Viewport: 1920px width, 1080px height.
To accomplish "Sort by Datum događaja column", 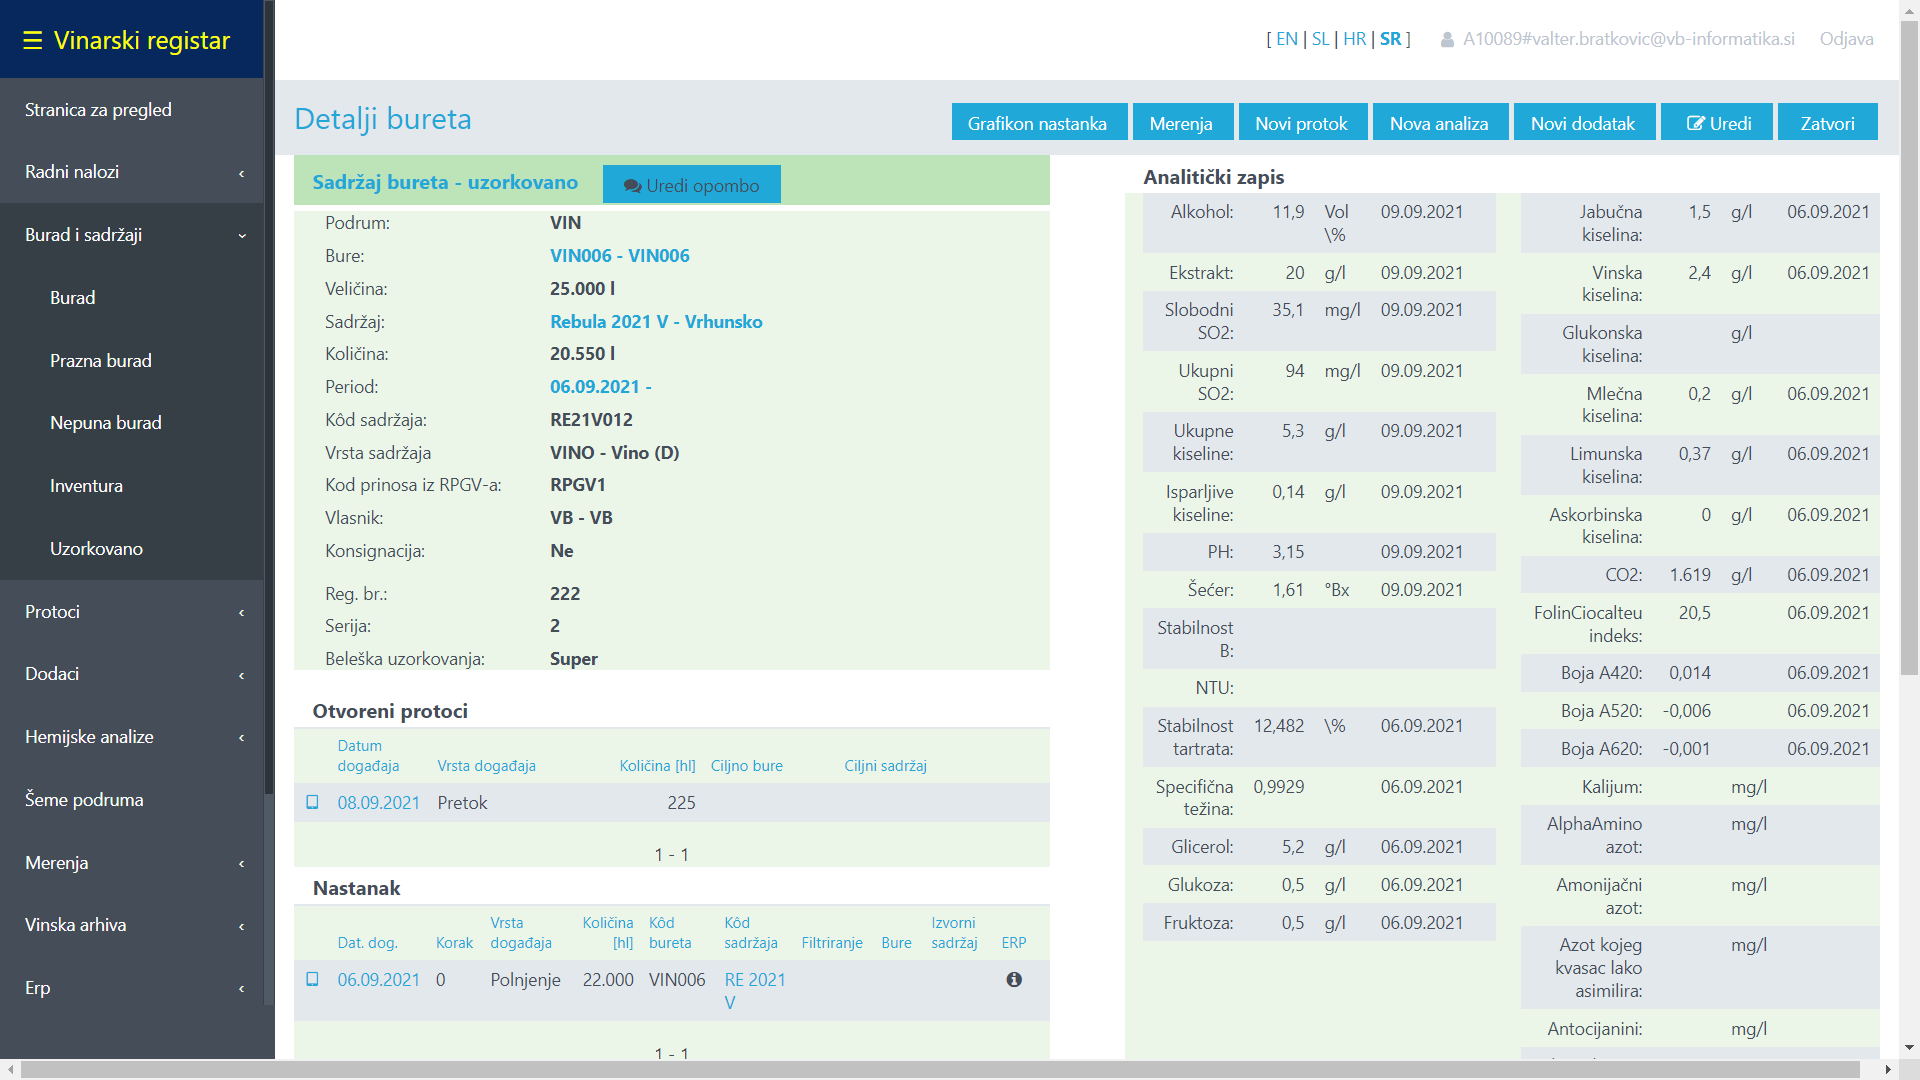I will pos(368,756).
